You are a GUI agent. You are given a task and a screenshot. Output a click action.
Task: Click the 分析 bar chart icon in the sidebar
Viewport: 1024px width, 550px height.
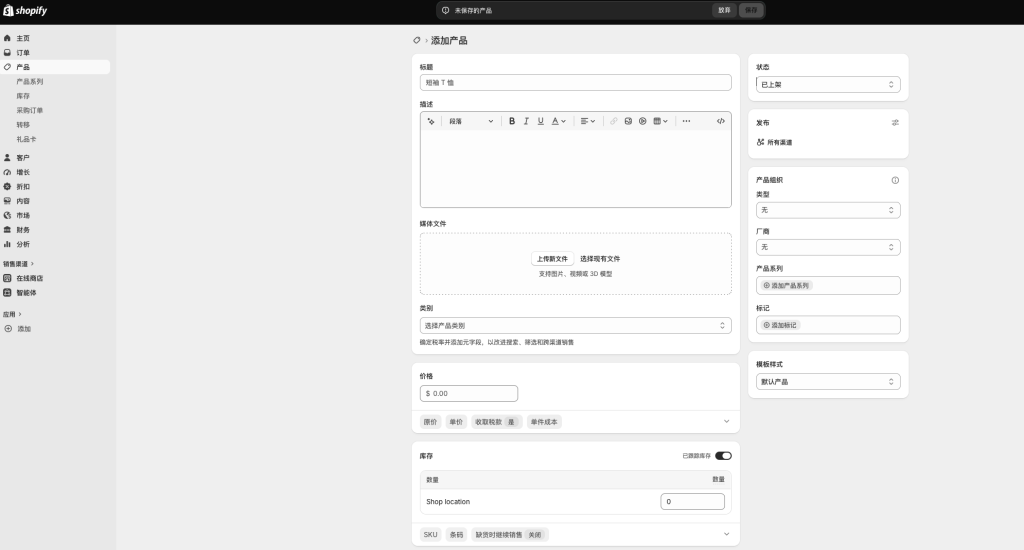pos(7,244)
